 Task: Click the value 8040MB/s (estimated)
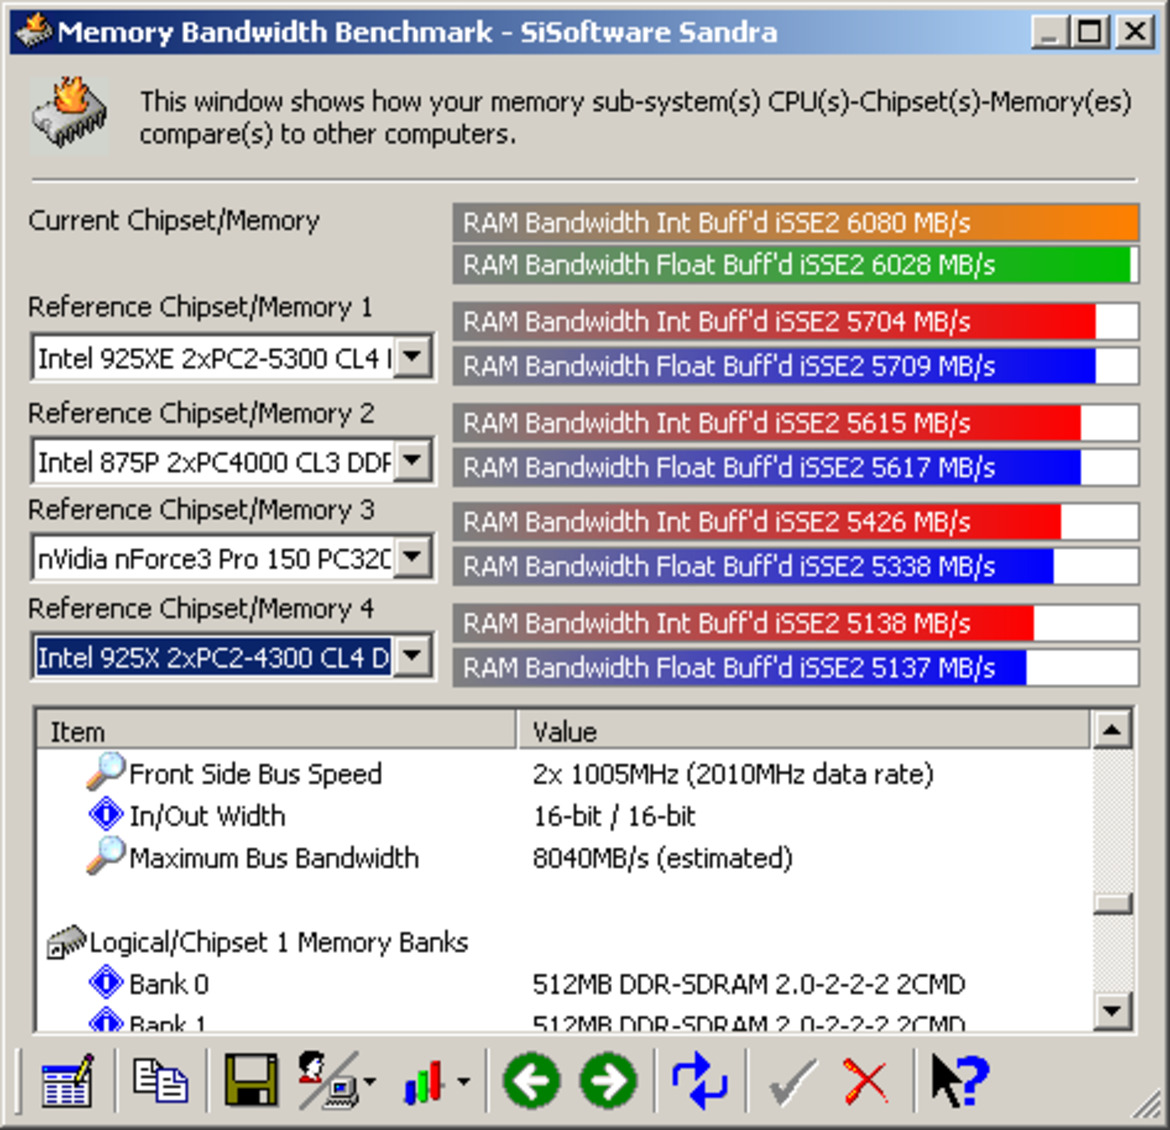(662, 858)
